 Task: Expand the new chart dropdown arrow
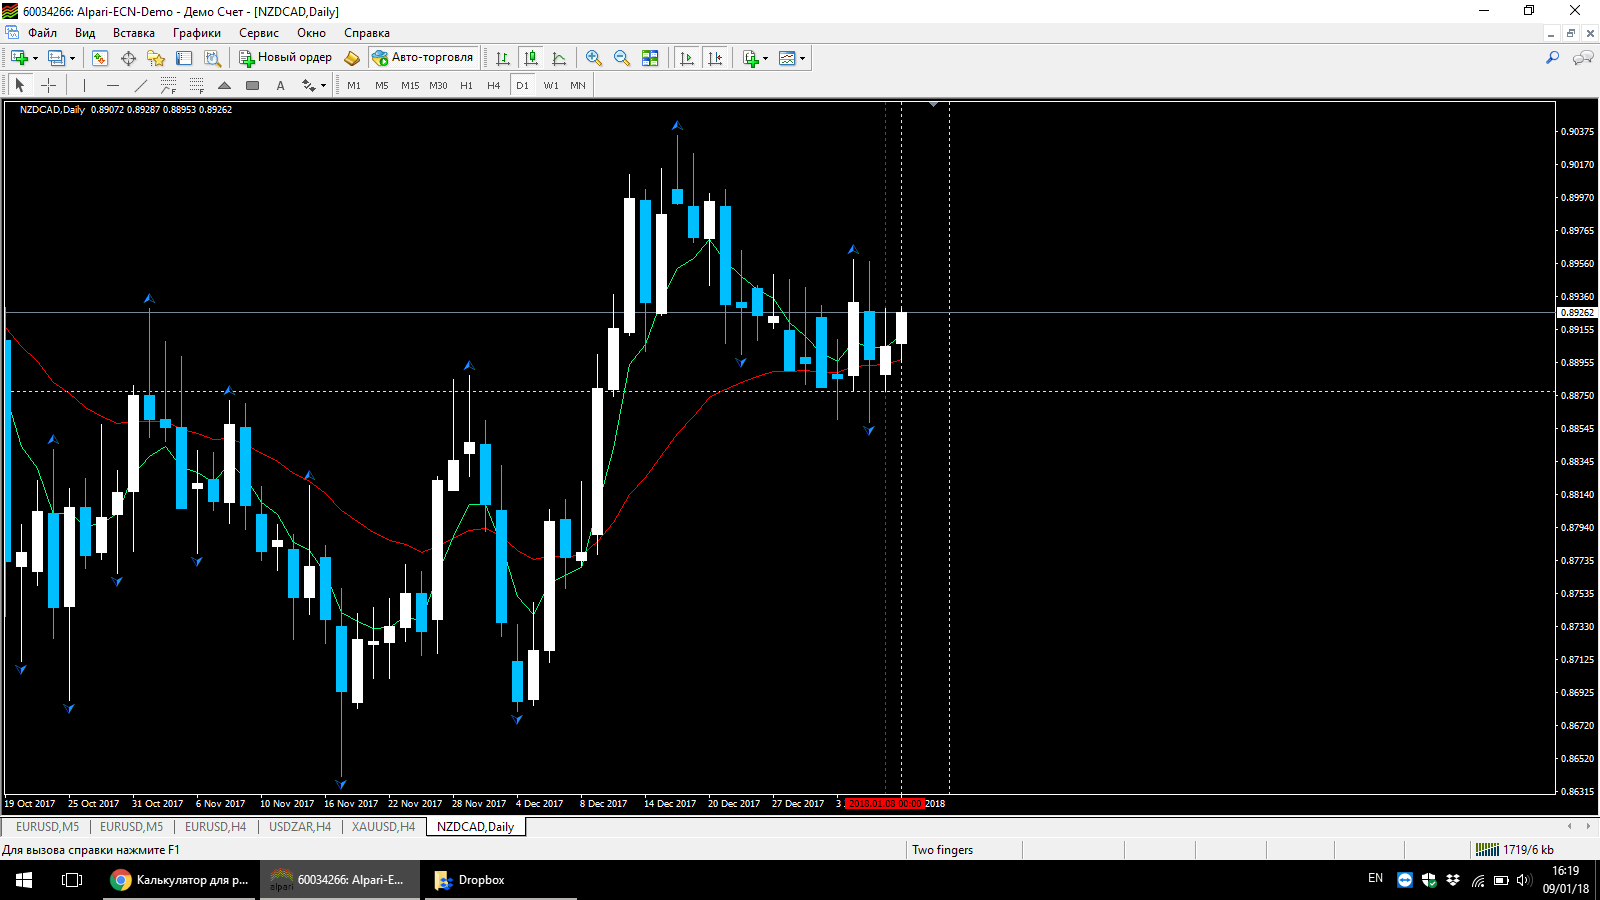click(x=36, y=58)
